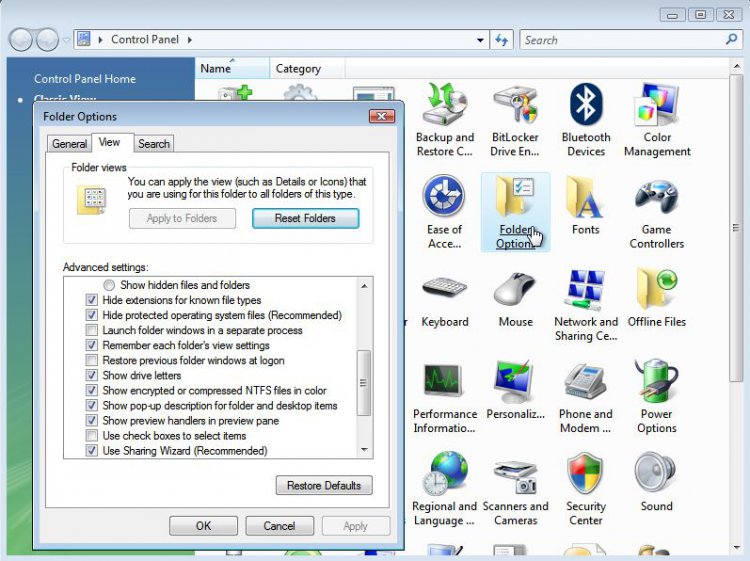The image size is (750, 561).
Task: Check Restore previous folder windows at logon
Action: 91,361
